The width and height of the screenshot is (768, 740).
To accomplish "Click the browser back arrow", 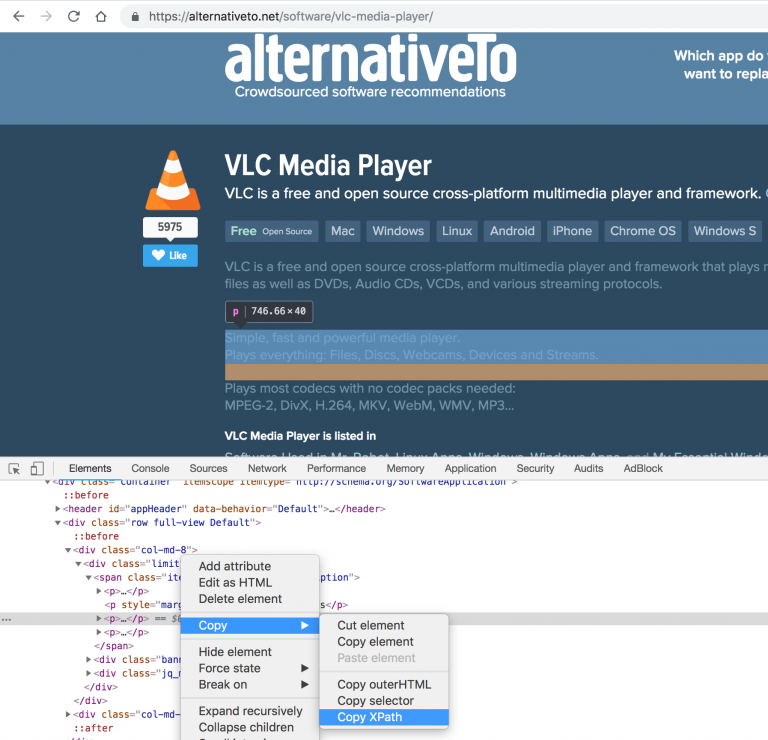I will point(19,17).
